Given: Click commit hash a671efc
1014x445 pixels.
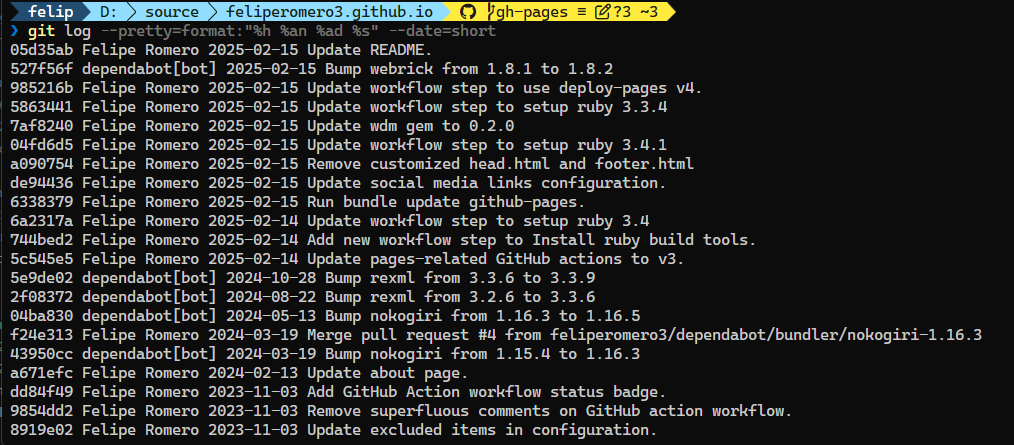Looking at the screenshot, I should tap(41, 373).
